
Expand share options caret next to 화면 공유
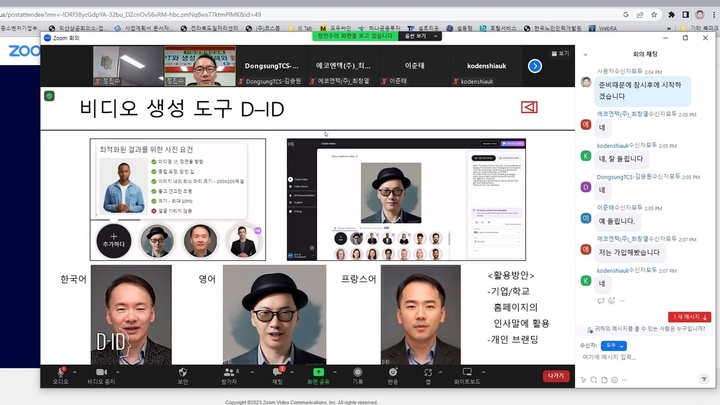click(335, 372)
